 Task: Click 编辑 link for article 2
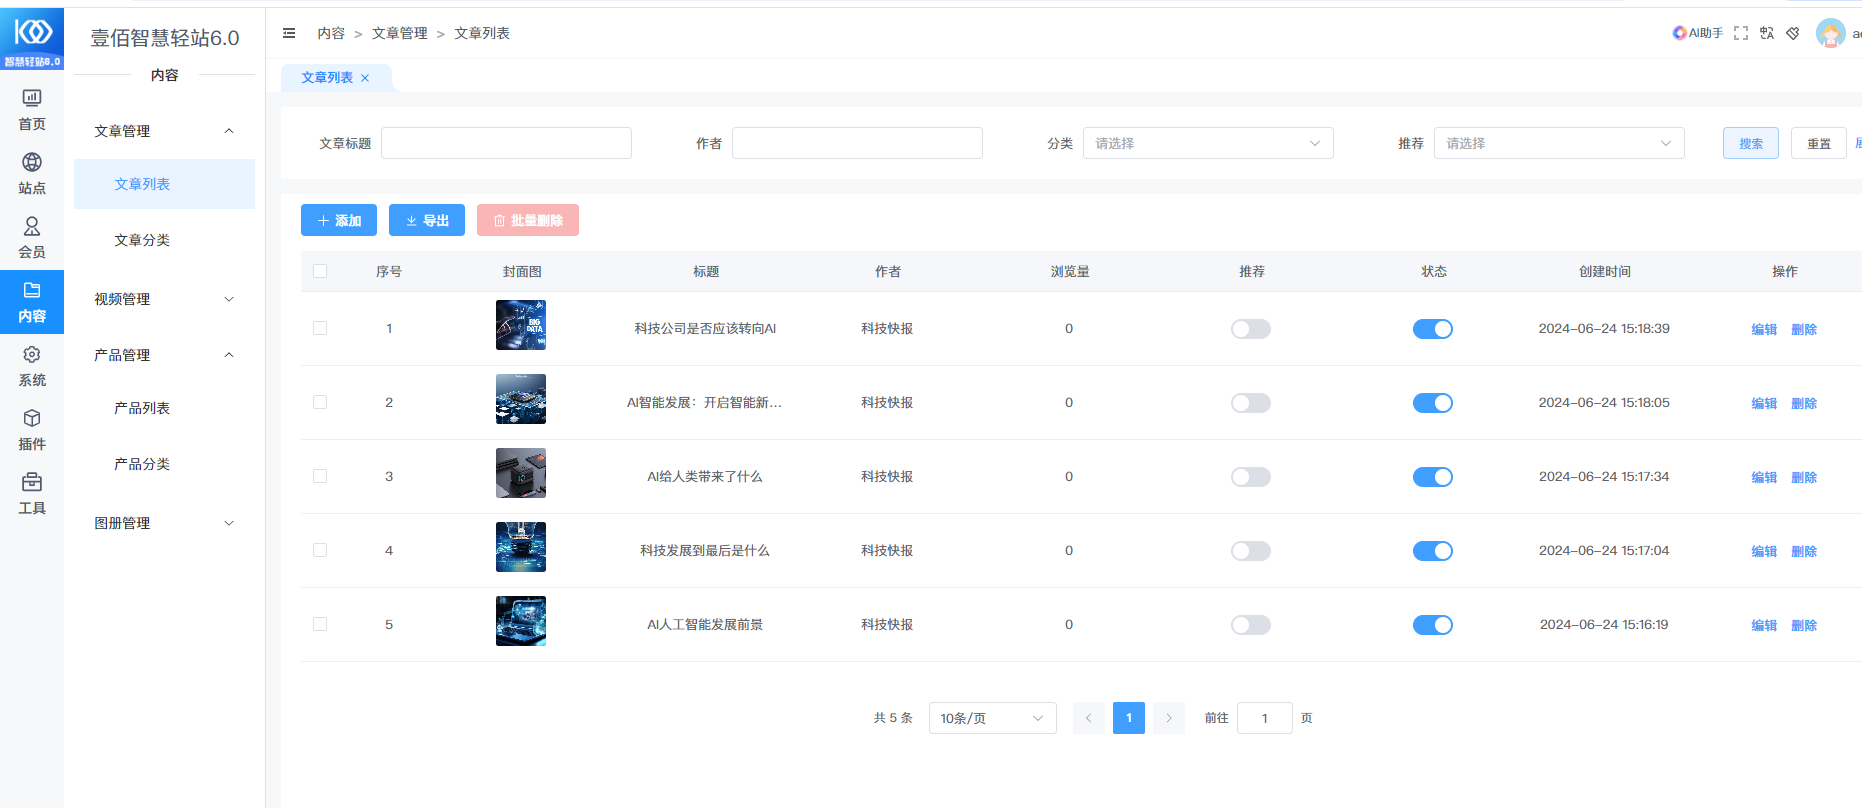point(1763,403)
